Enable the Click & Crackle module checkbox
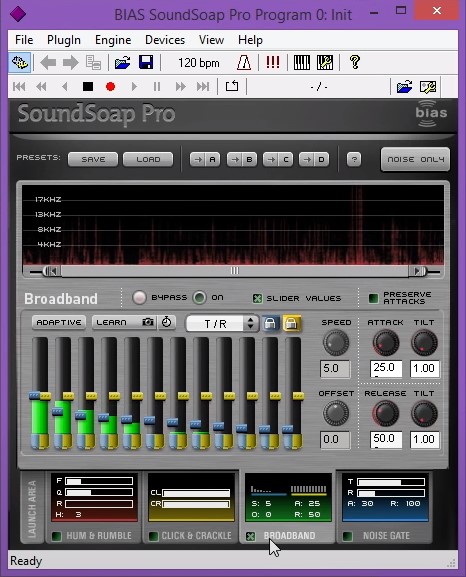Image resolution: width=466 pixels, height=577 pixels. coord(153,536)
